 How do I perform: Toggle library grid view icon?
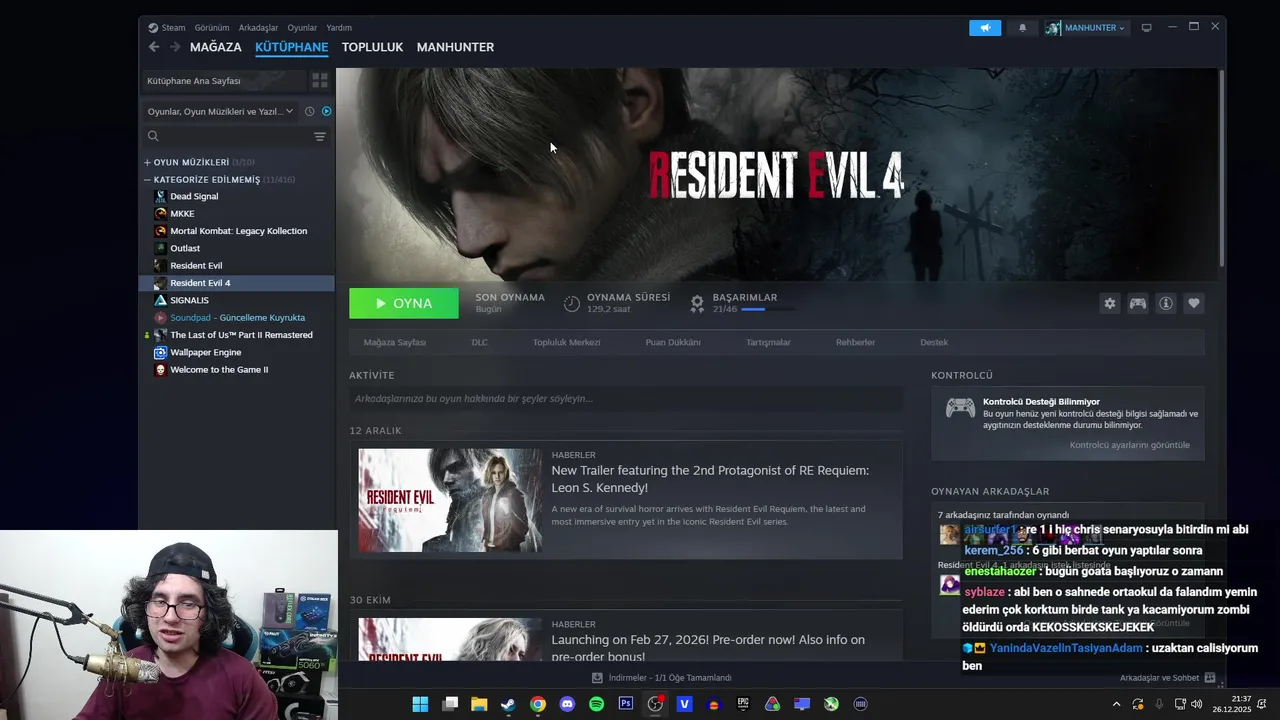(320, 80)
